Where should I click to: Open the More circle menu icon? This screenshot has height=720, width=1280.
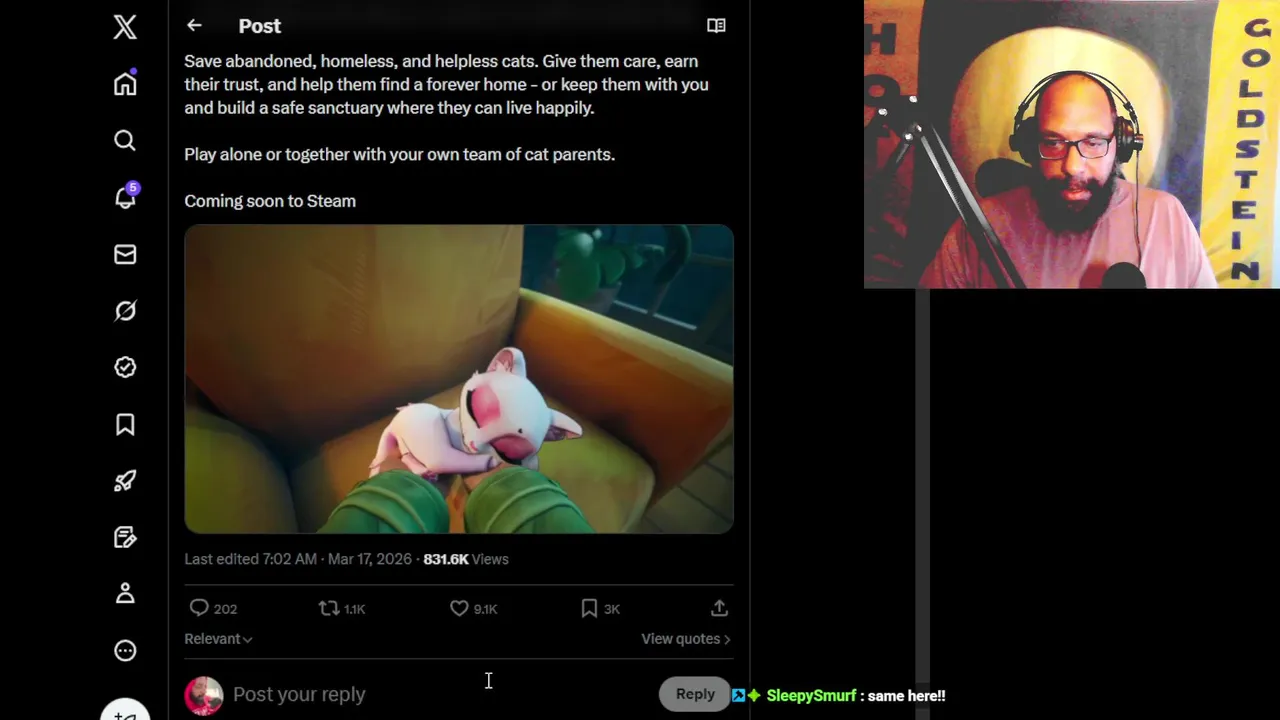pyautogui.click(x=125, y=650)
